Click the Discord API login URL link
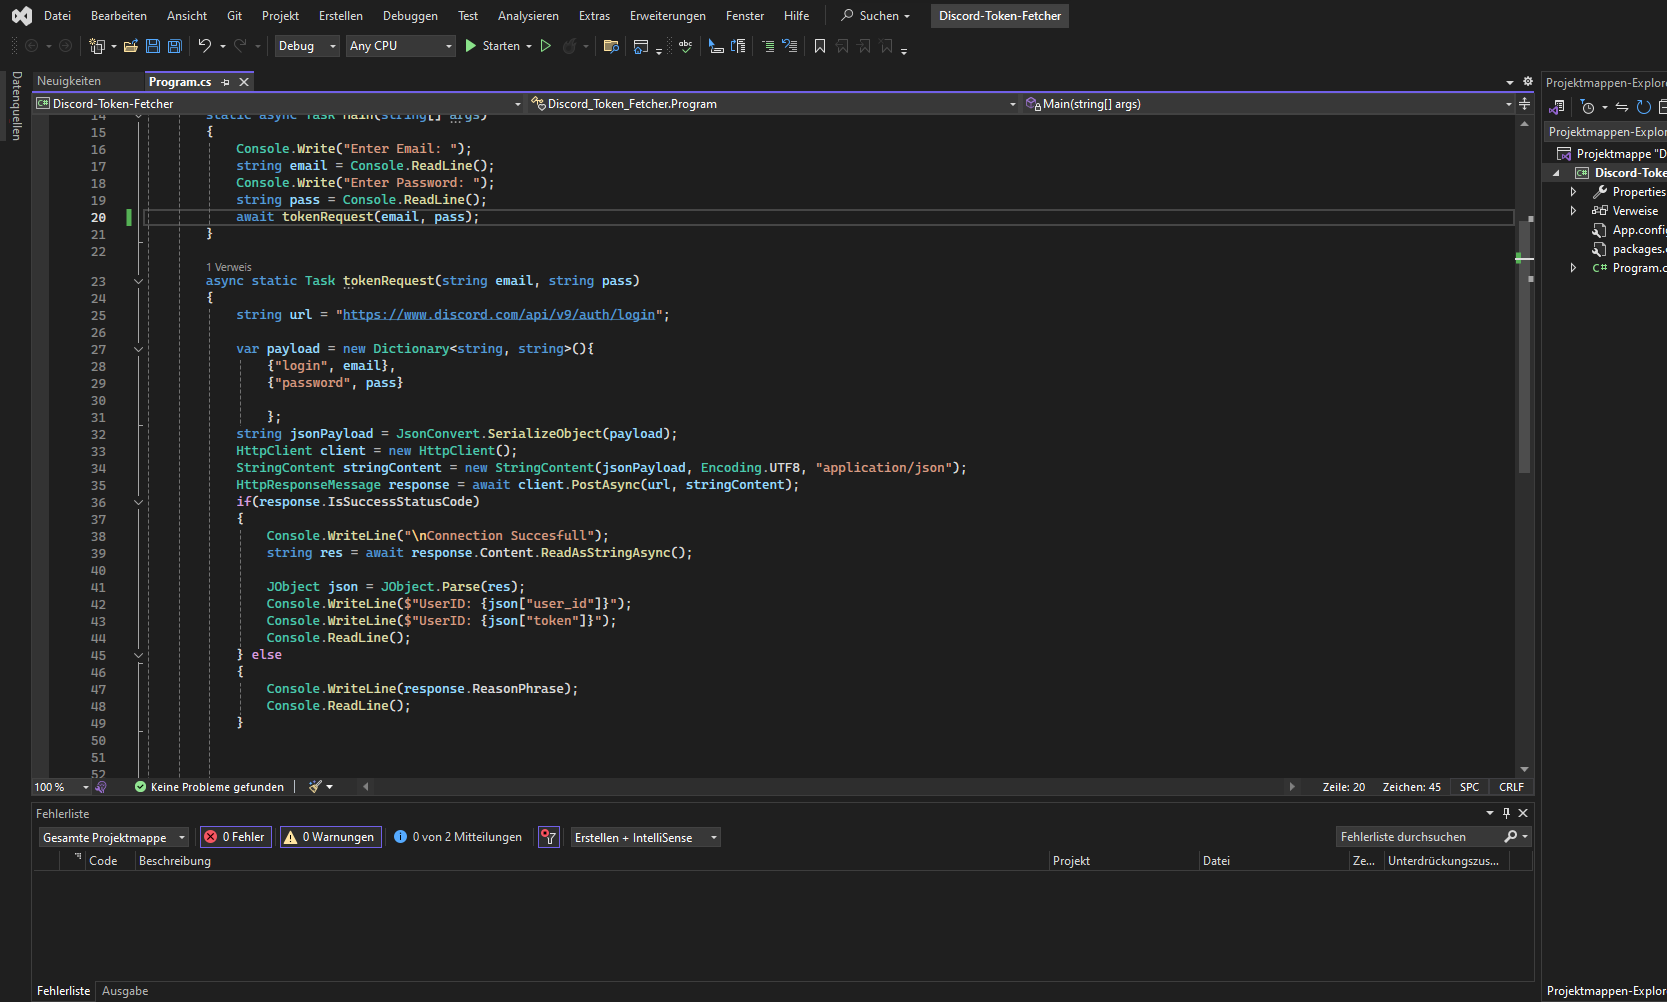The height and width of the screenshot is (1002, 1667). tap(499, 315)
